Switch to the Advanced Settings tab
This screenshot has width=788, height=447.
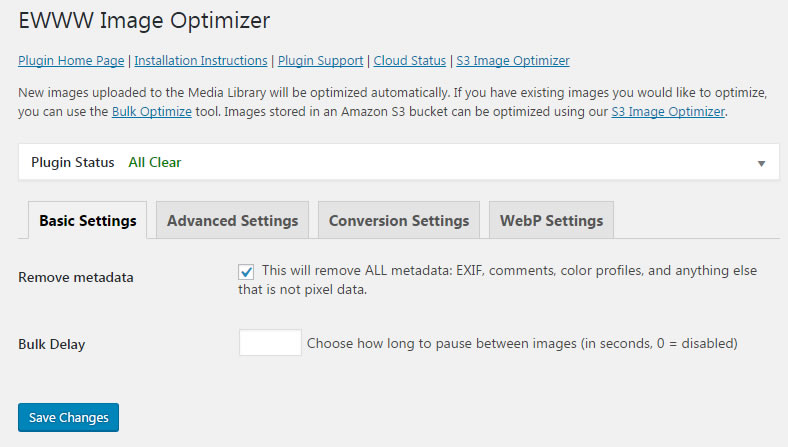[232, 220]
